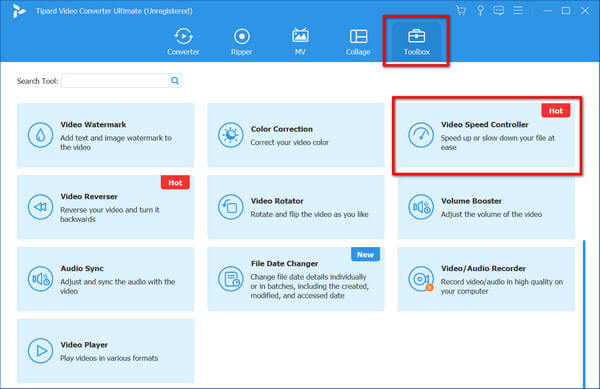The width and height of the screenshot is (600, 389).
Task: Click the vertical scrollbar on the right
Action: 584,314
